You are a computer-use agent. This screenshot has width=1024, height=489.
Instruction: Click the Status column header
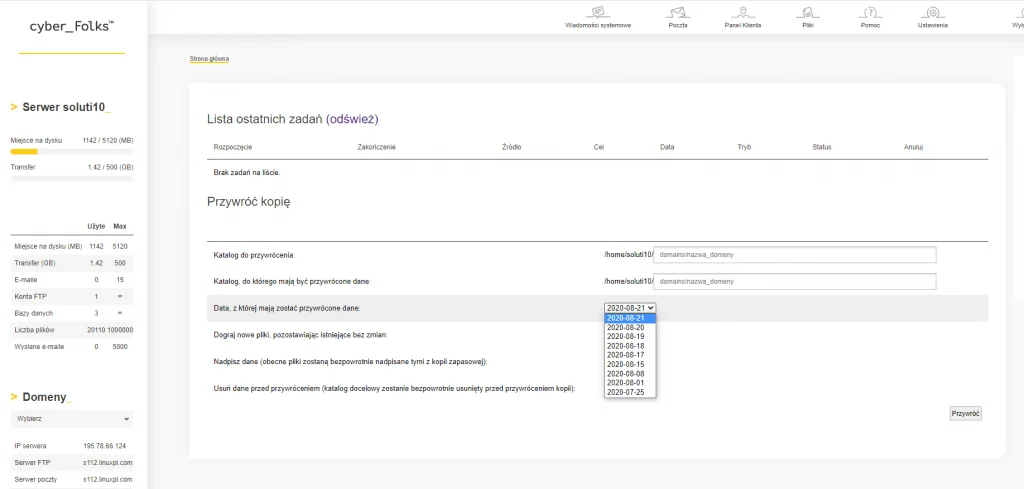(x=822, y=148)
